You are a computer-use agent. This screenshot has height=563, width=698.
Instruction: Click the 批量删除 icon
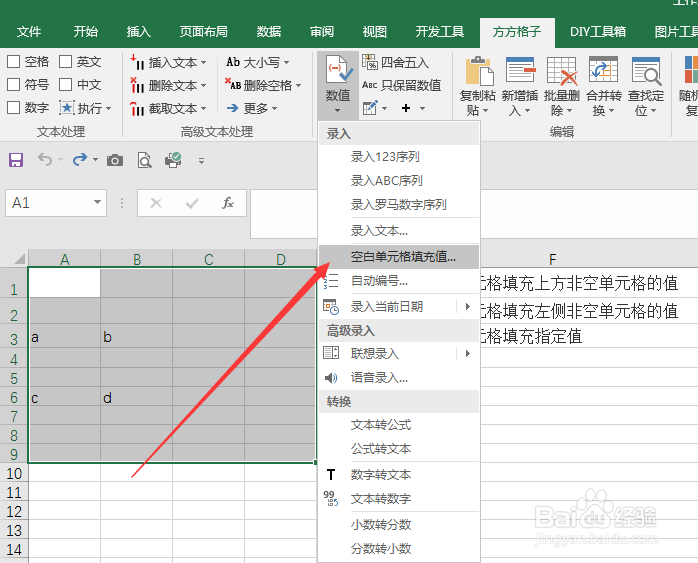click(561, 70)
